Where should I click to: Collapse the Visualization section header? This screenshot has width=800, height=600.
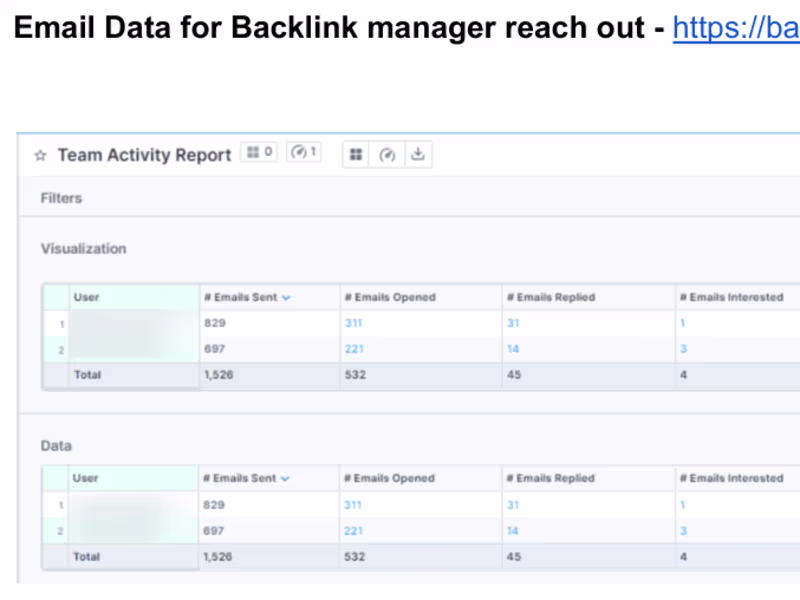[x=83, y=249]
